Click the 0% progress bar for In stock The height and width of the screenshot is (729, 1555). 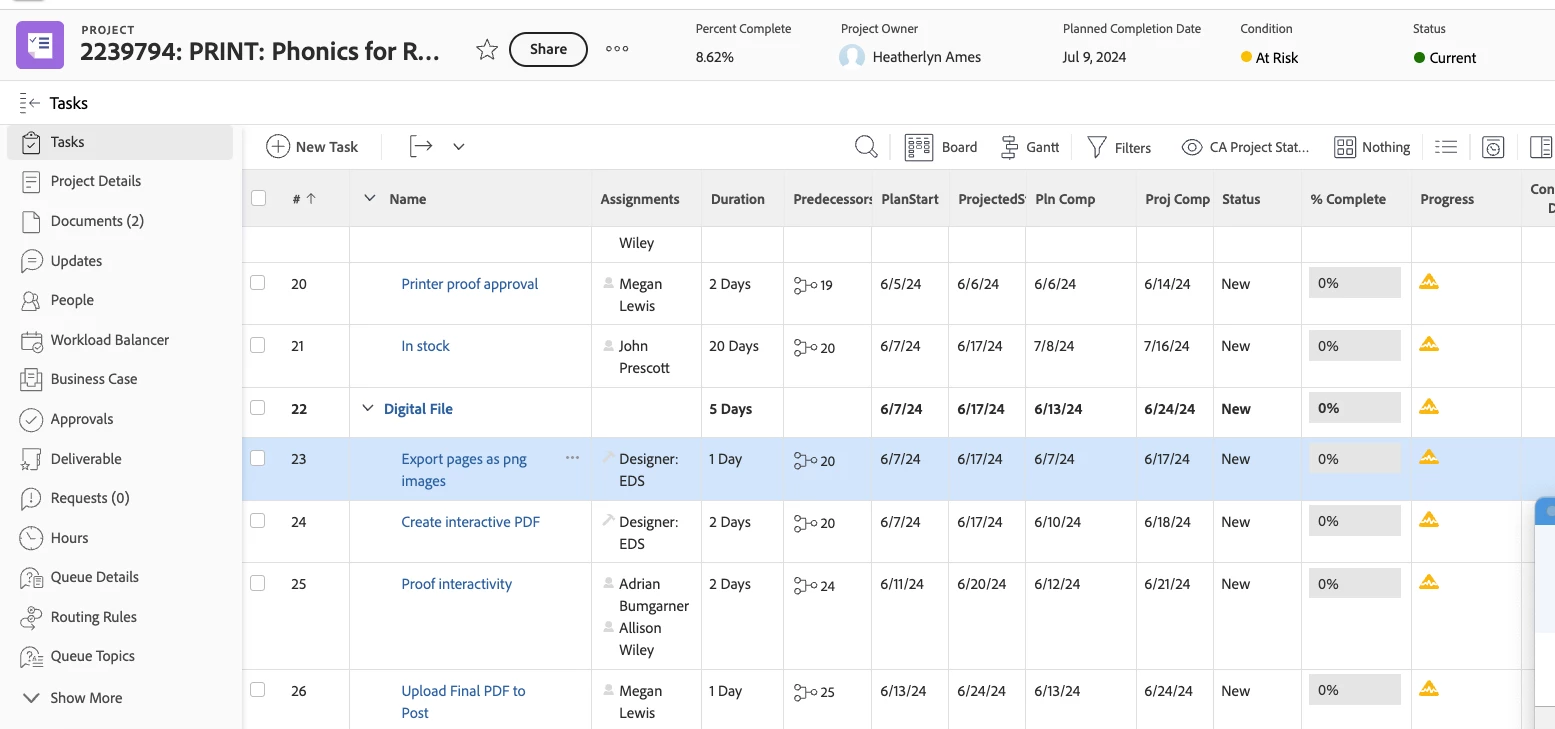(x=1354, y=346)
